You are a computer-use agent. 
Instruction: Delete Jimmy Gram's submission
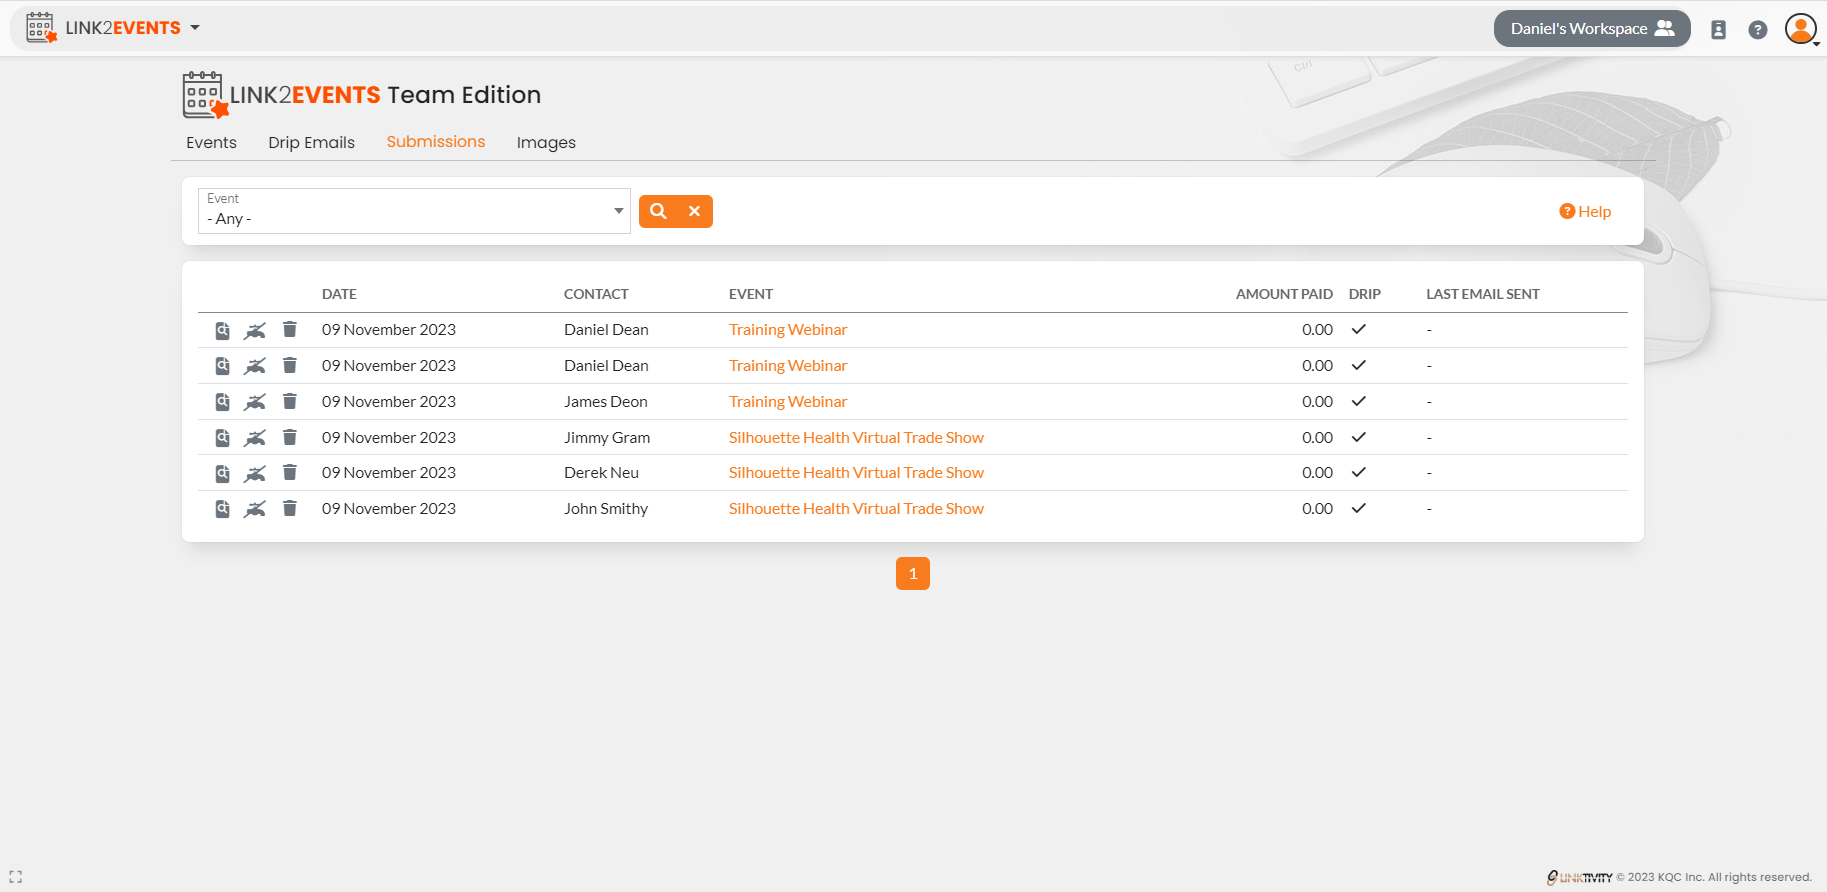290,437
